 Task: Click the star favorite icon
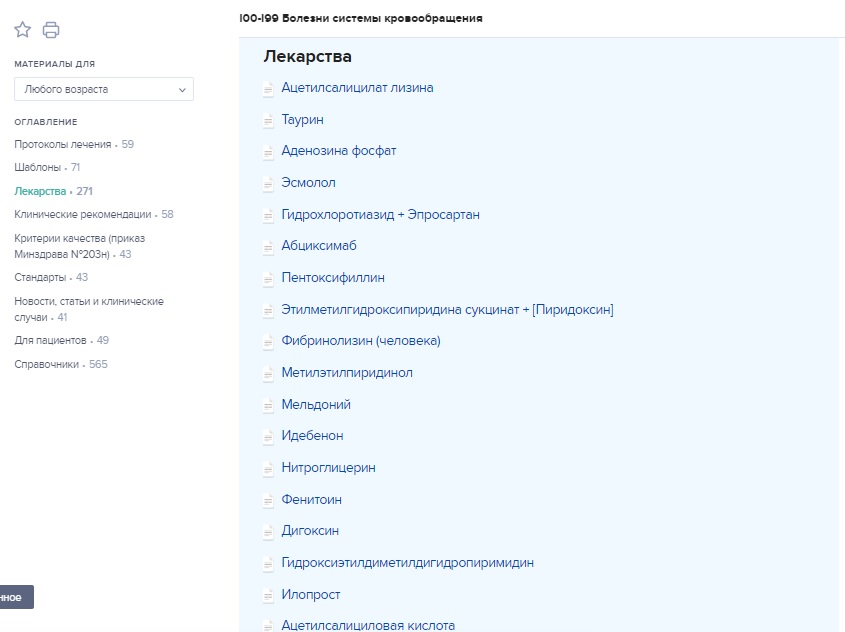[x=23, y=30]
